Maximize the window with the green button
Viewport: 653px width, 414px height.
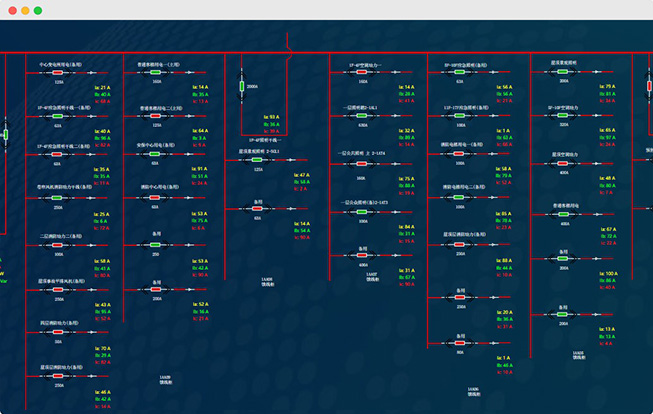38,10
